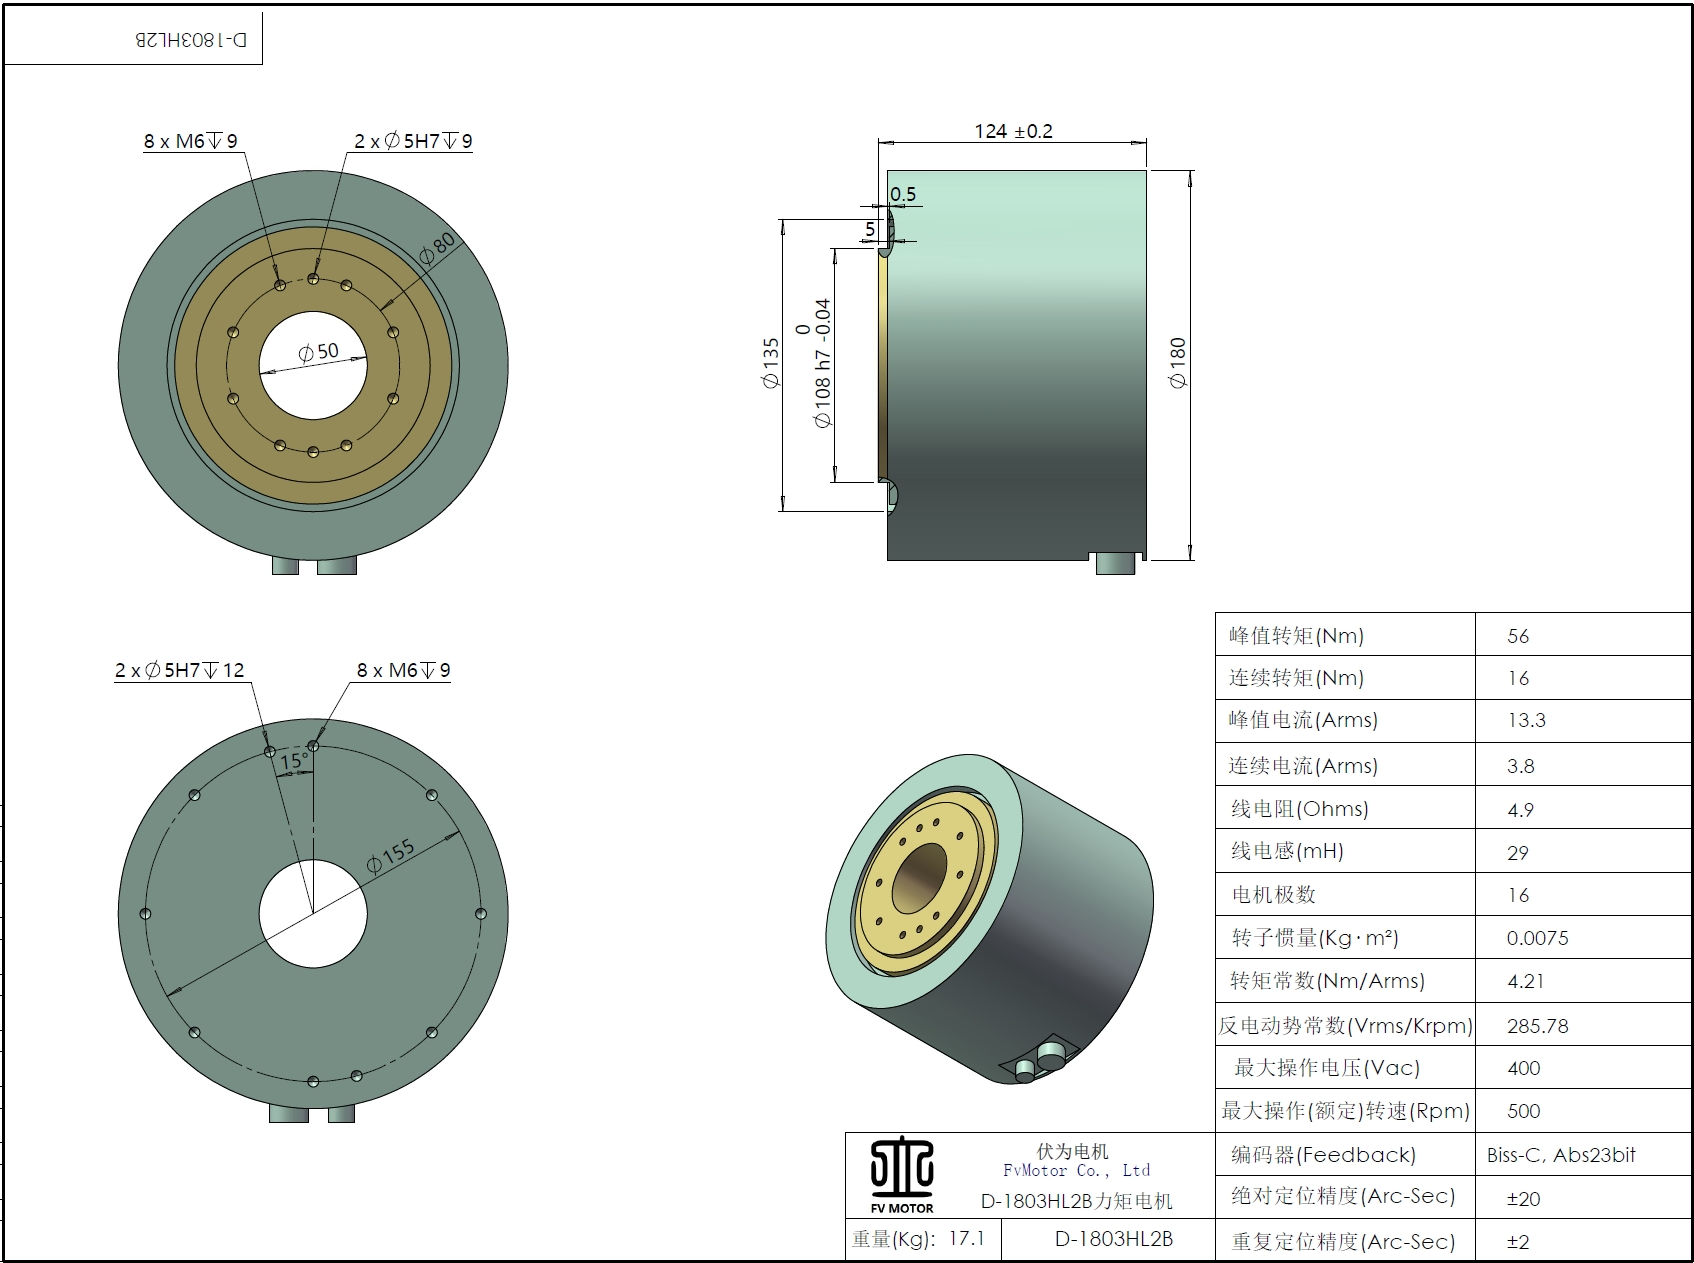Select the rotor inertia value 0.0075
This screenshot has height=1263, width=1694.
click(1538, 938)
